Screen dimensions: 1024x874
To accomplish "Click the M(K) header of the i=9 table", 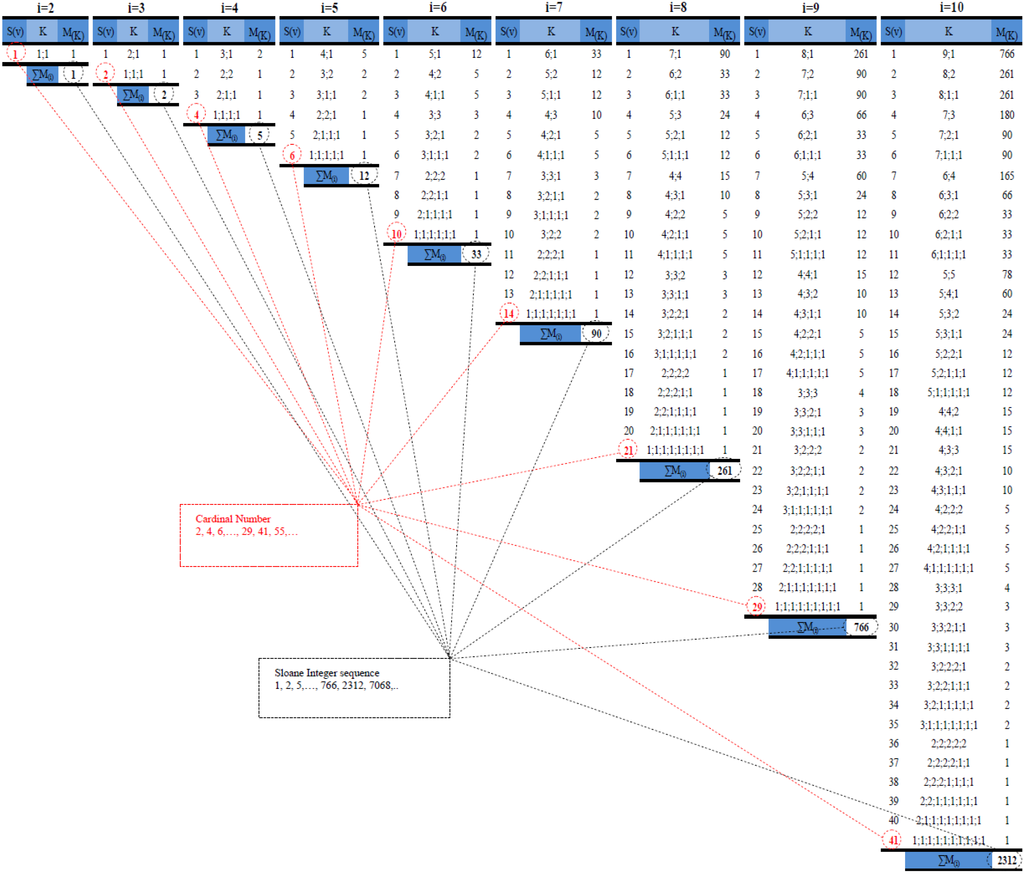I will coord(860,31).
